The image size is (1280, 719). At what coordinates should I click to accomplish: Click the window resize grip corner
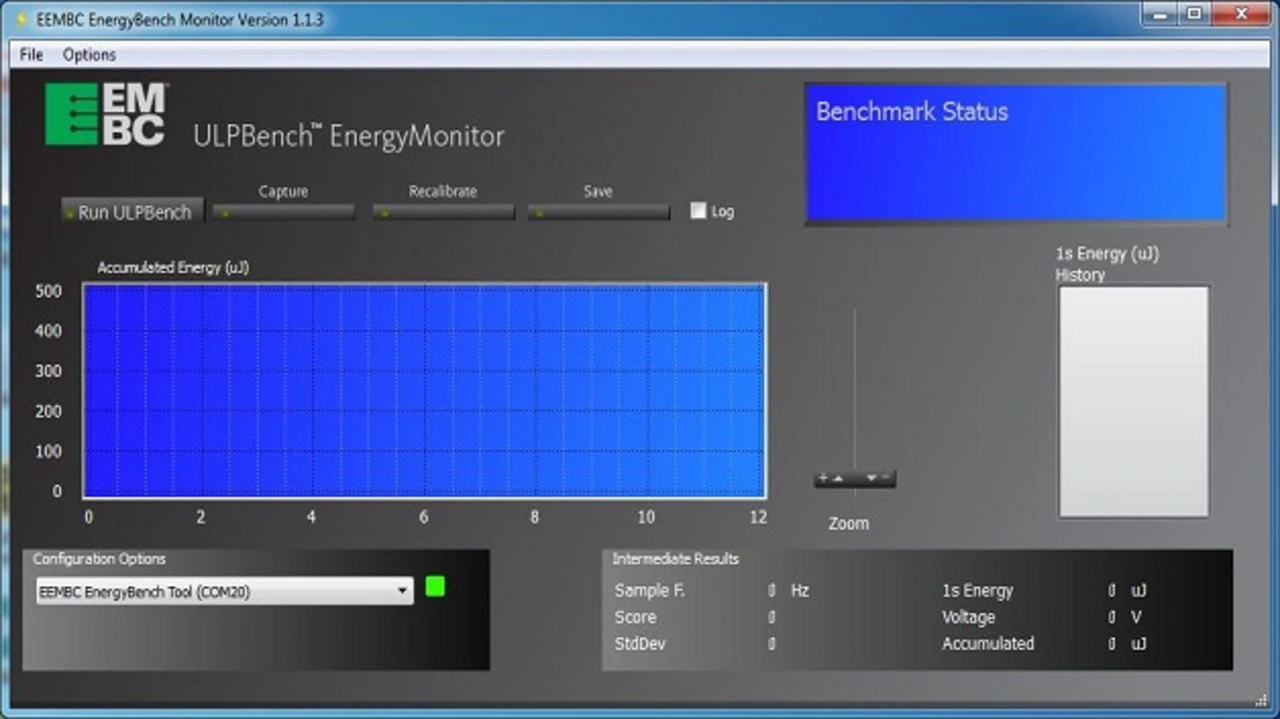1261,699
